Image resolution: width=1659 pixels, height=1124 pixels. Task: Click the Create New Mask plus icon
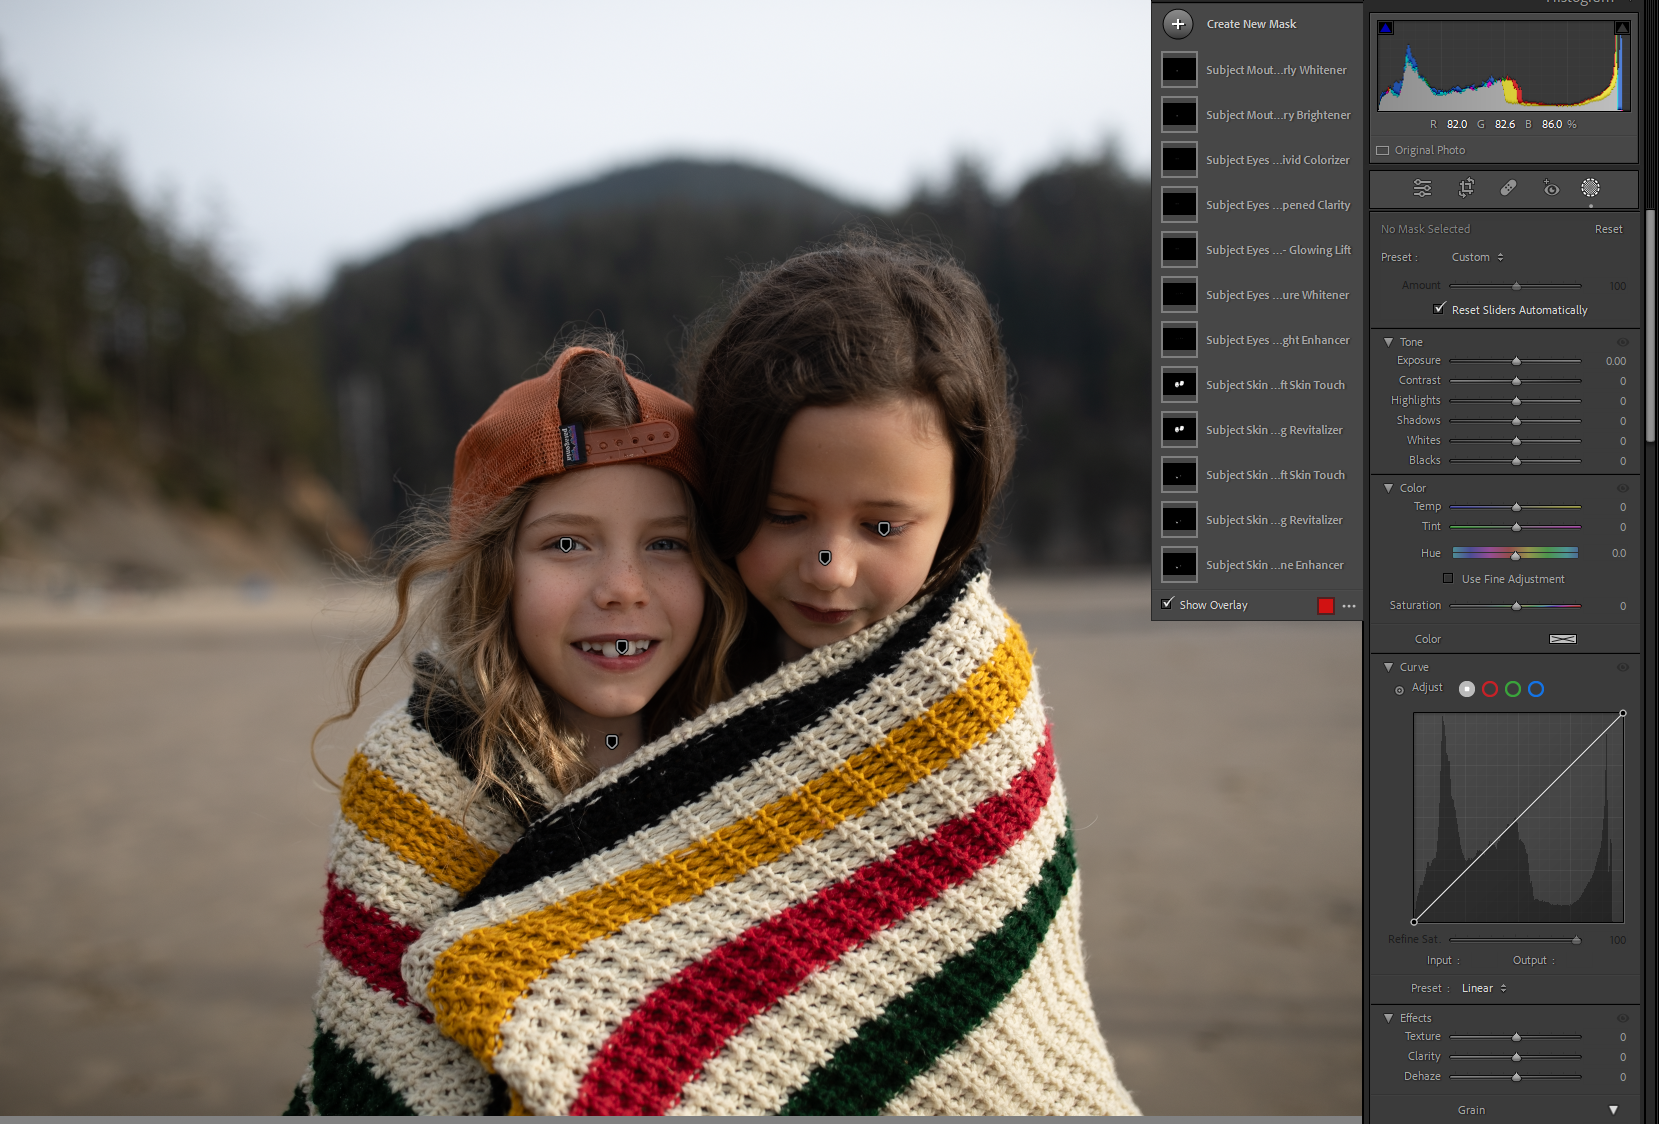pos(1178,24)
